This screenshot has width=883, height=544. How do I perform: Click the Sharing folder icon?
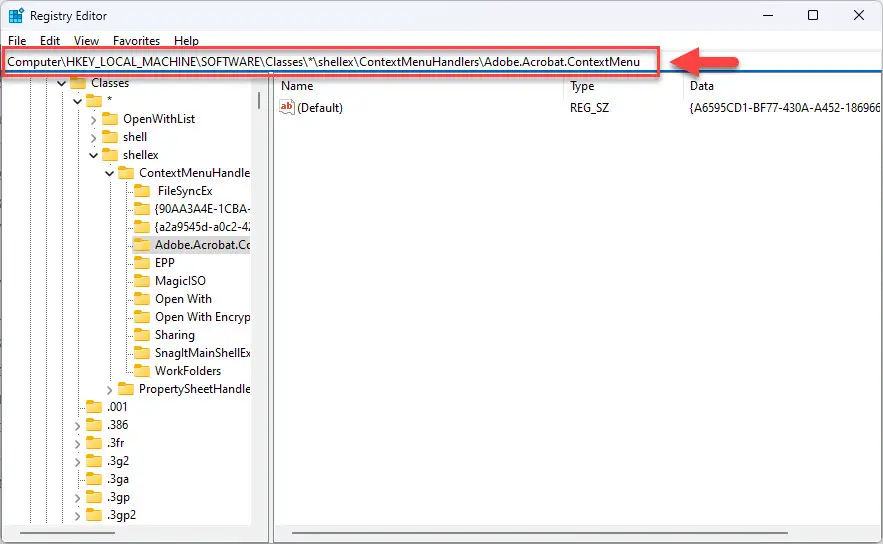(142, 335)
